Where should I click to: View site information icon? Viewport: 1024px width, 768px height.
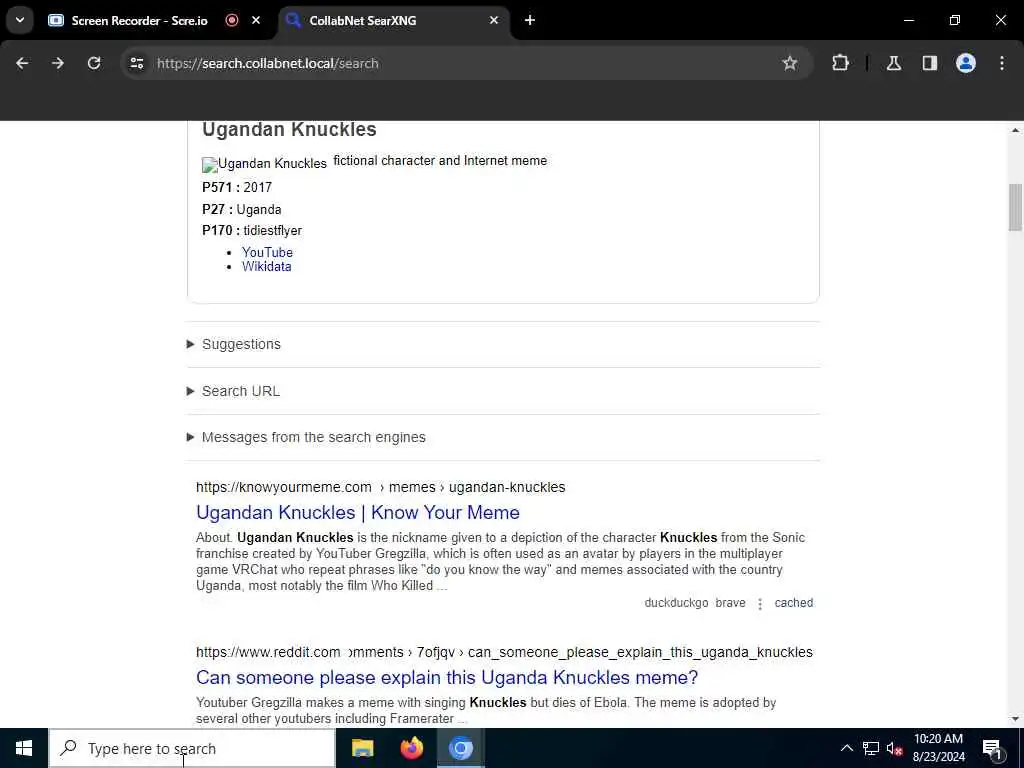136,63
